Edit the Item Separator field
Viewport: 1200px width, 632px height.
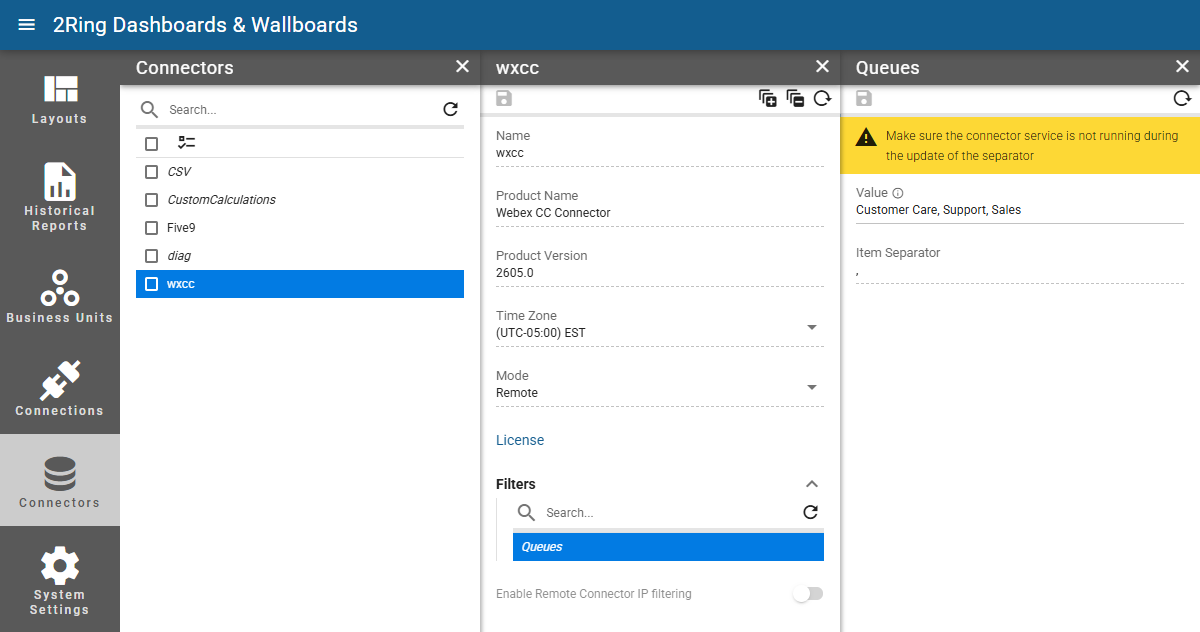coord(1020,271)
